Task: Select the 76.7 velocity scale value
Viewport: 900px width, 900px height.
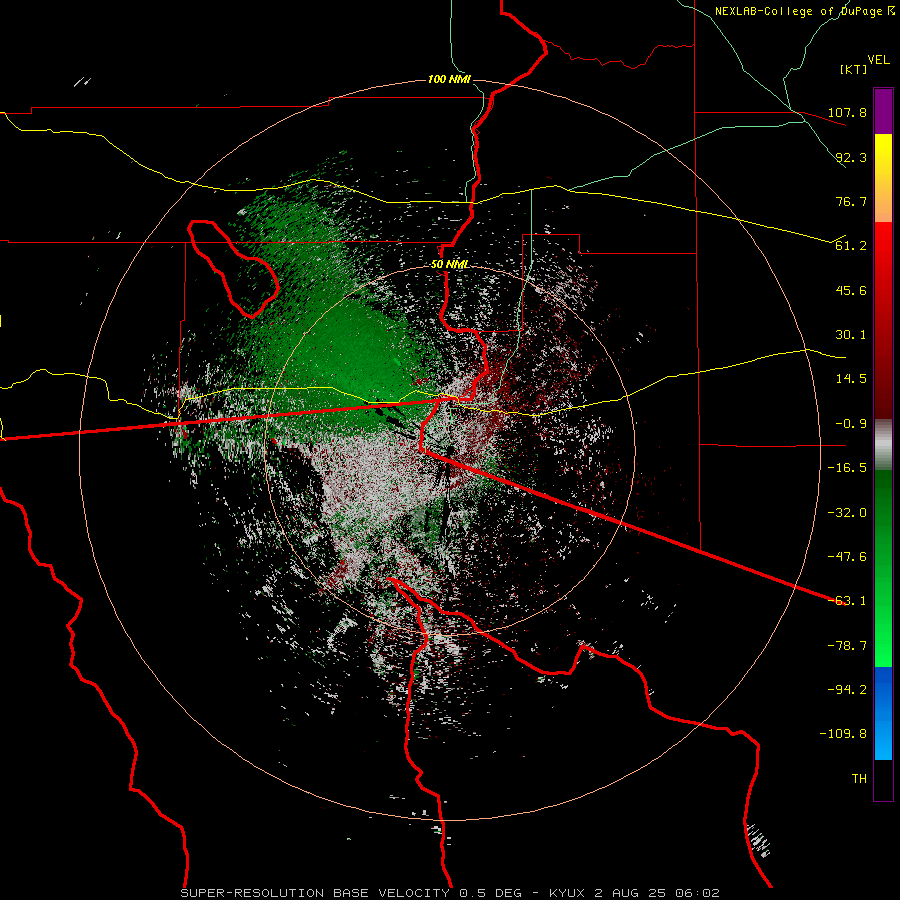Action: click(x=851, y=201)
